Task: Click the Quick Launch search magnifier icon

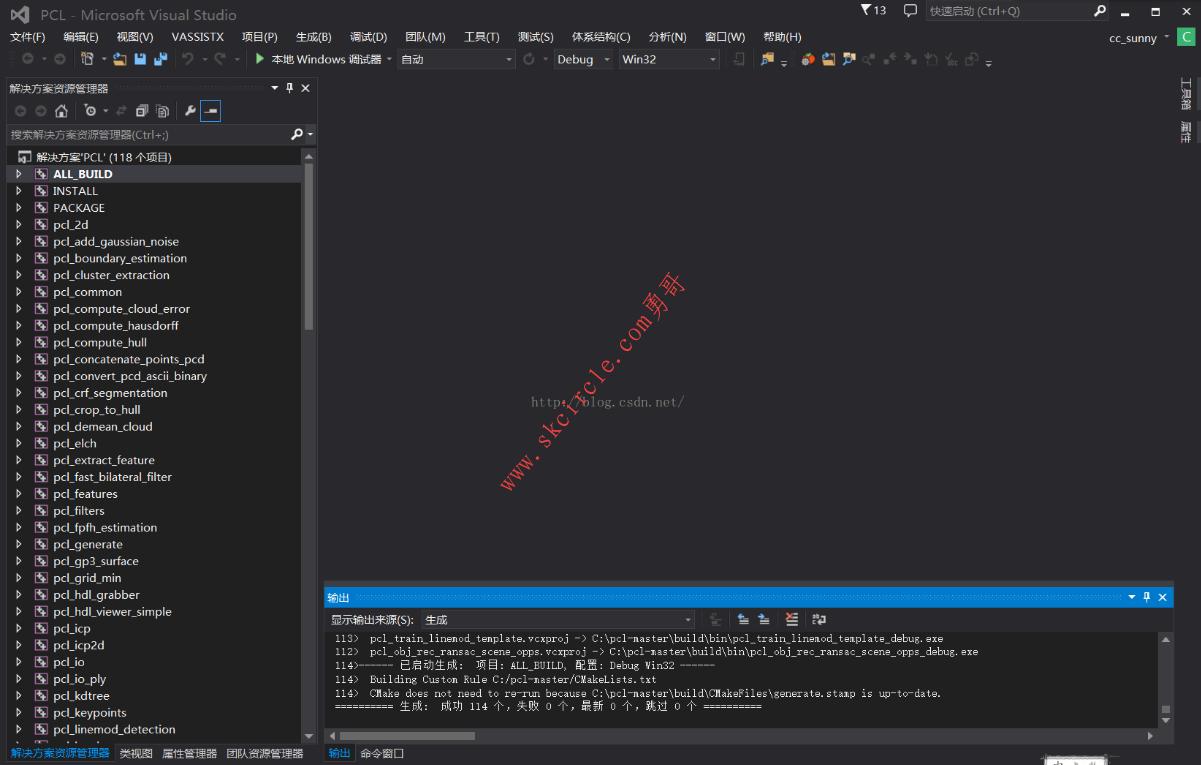Action: (1100, 11)
